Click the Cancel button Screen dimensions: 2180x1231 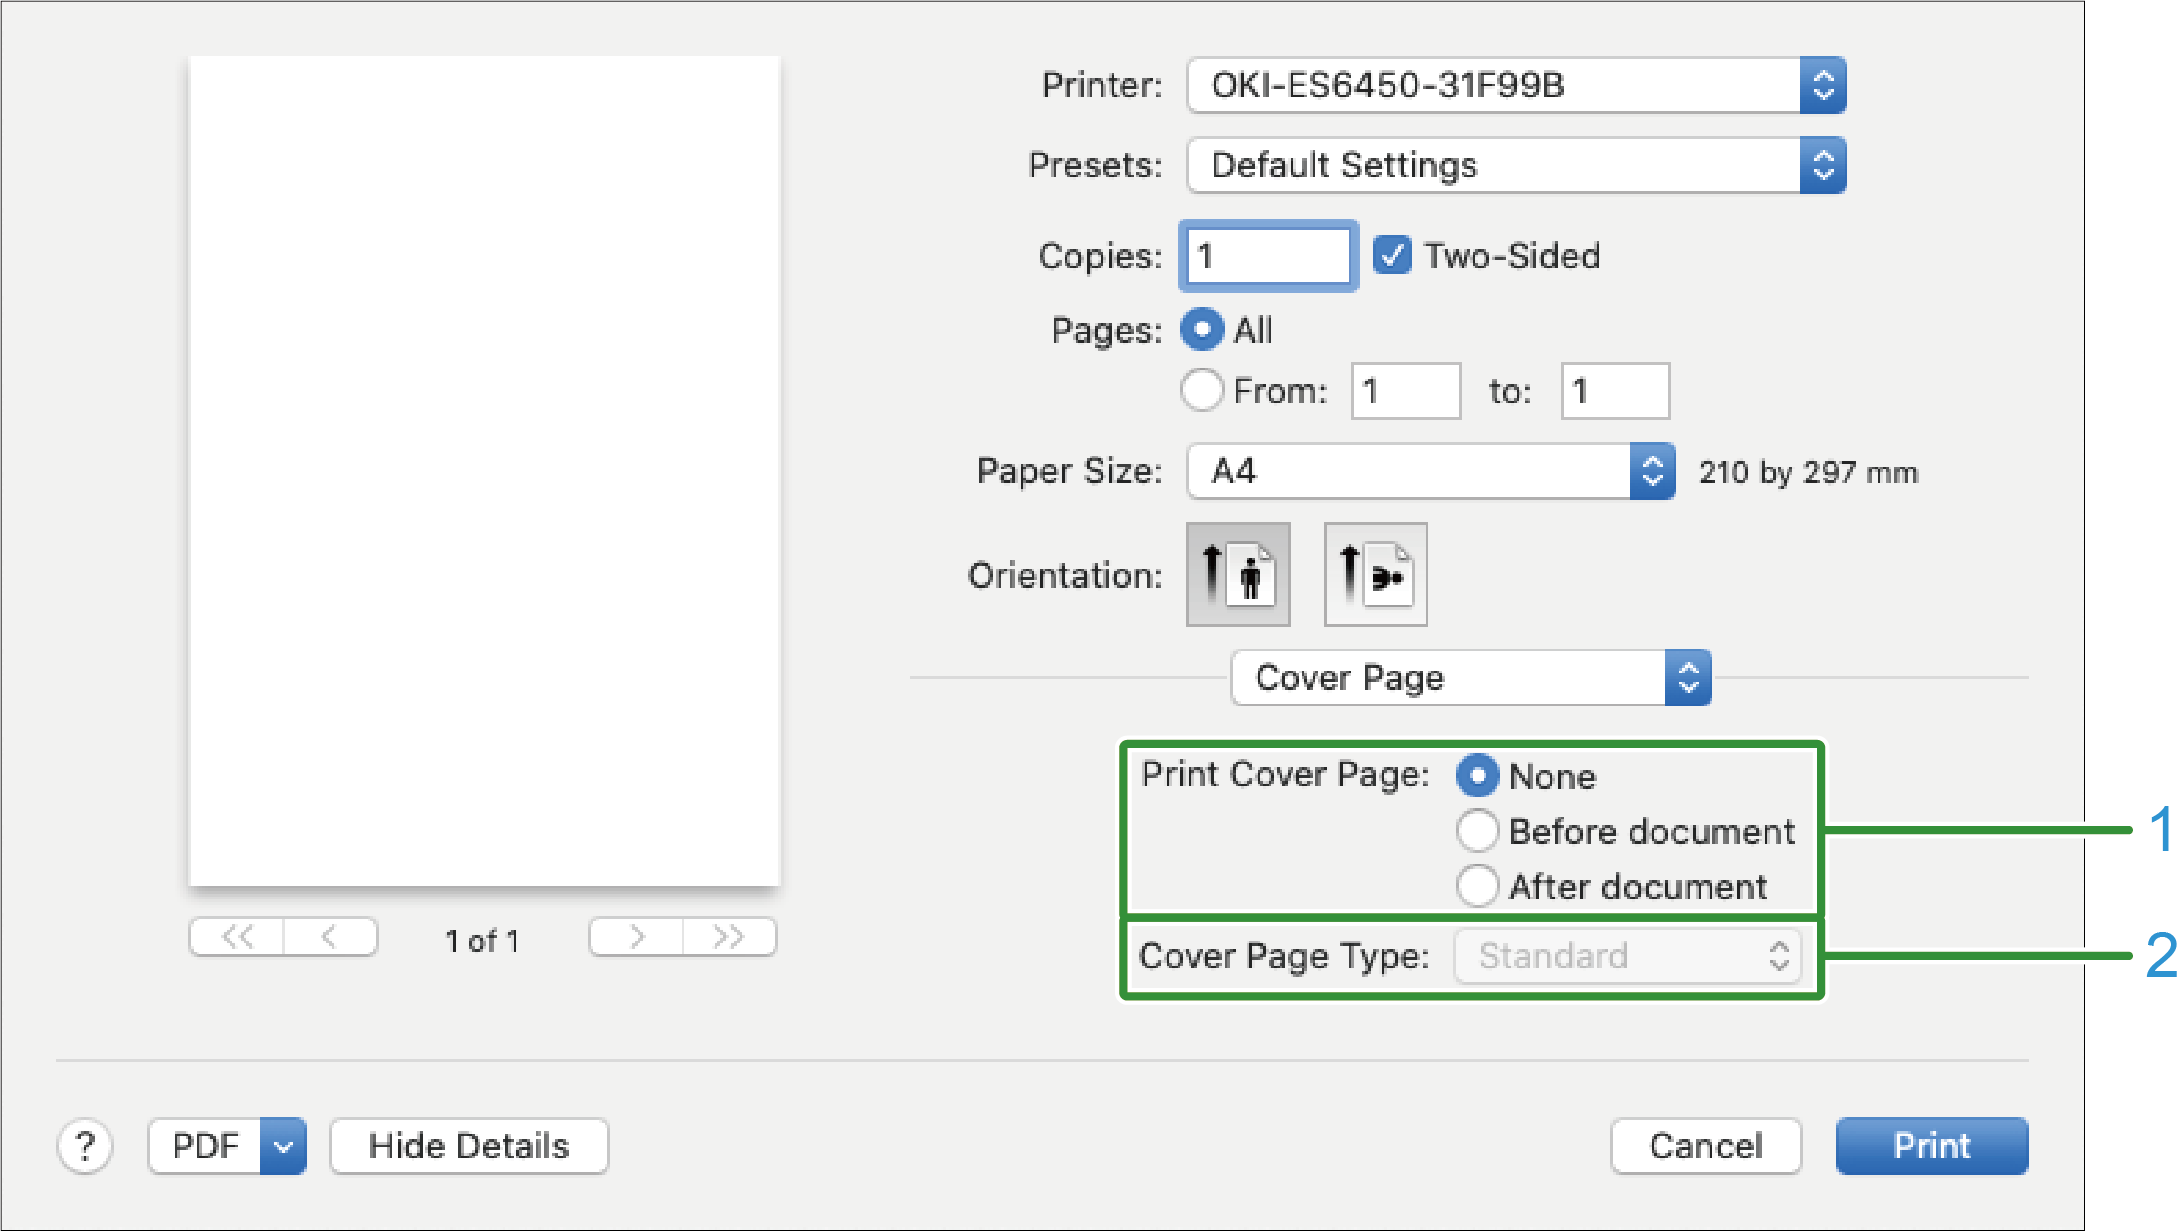(x=1706, y=1146)
